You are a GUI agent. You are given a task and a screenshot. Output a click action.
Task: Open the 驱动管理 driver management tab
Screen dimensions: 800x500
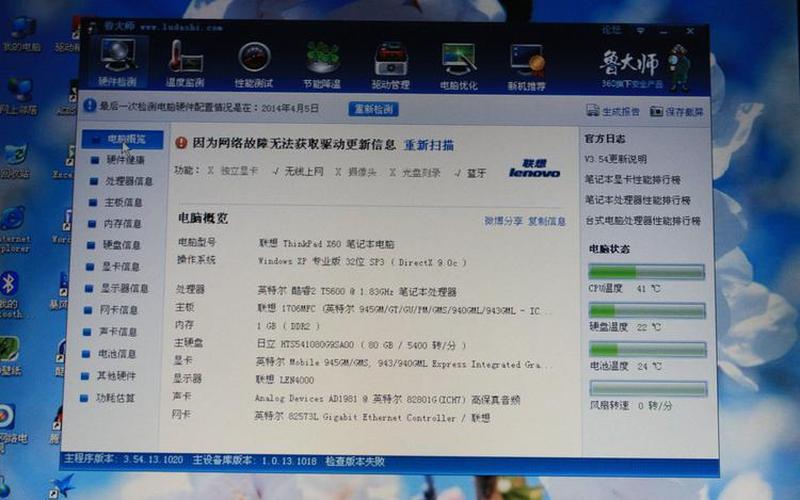click(390, 65)
